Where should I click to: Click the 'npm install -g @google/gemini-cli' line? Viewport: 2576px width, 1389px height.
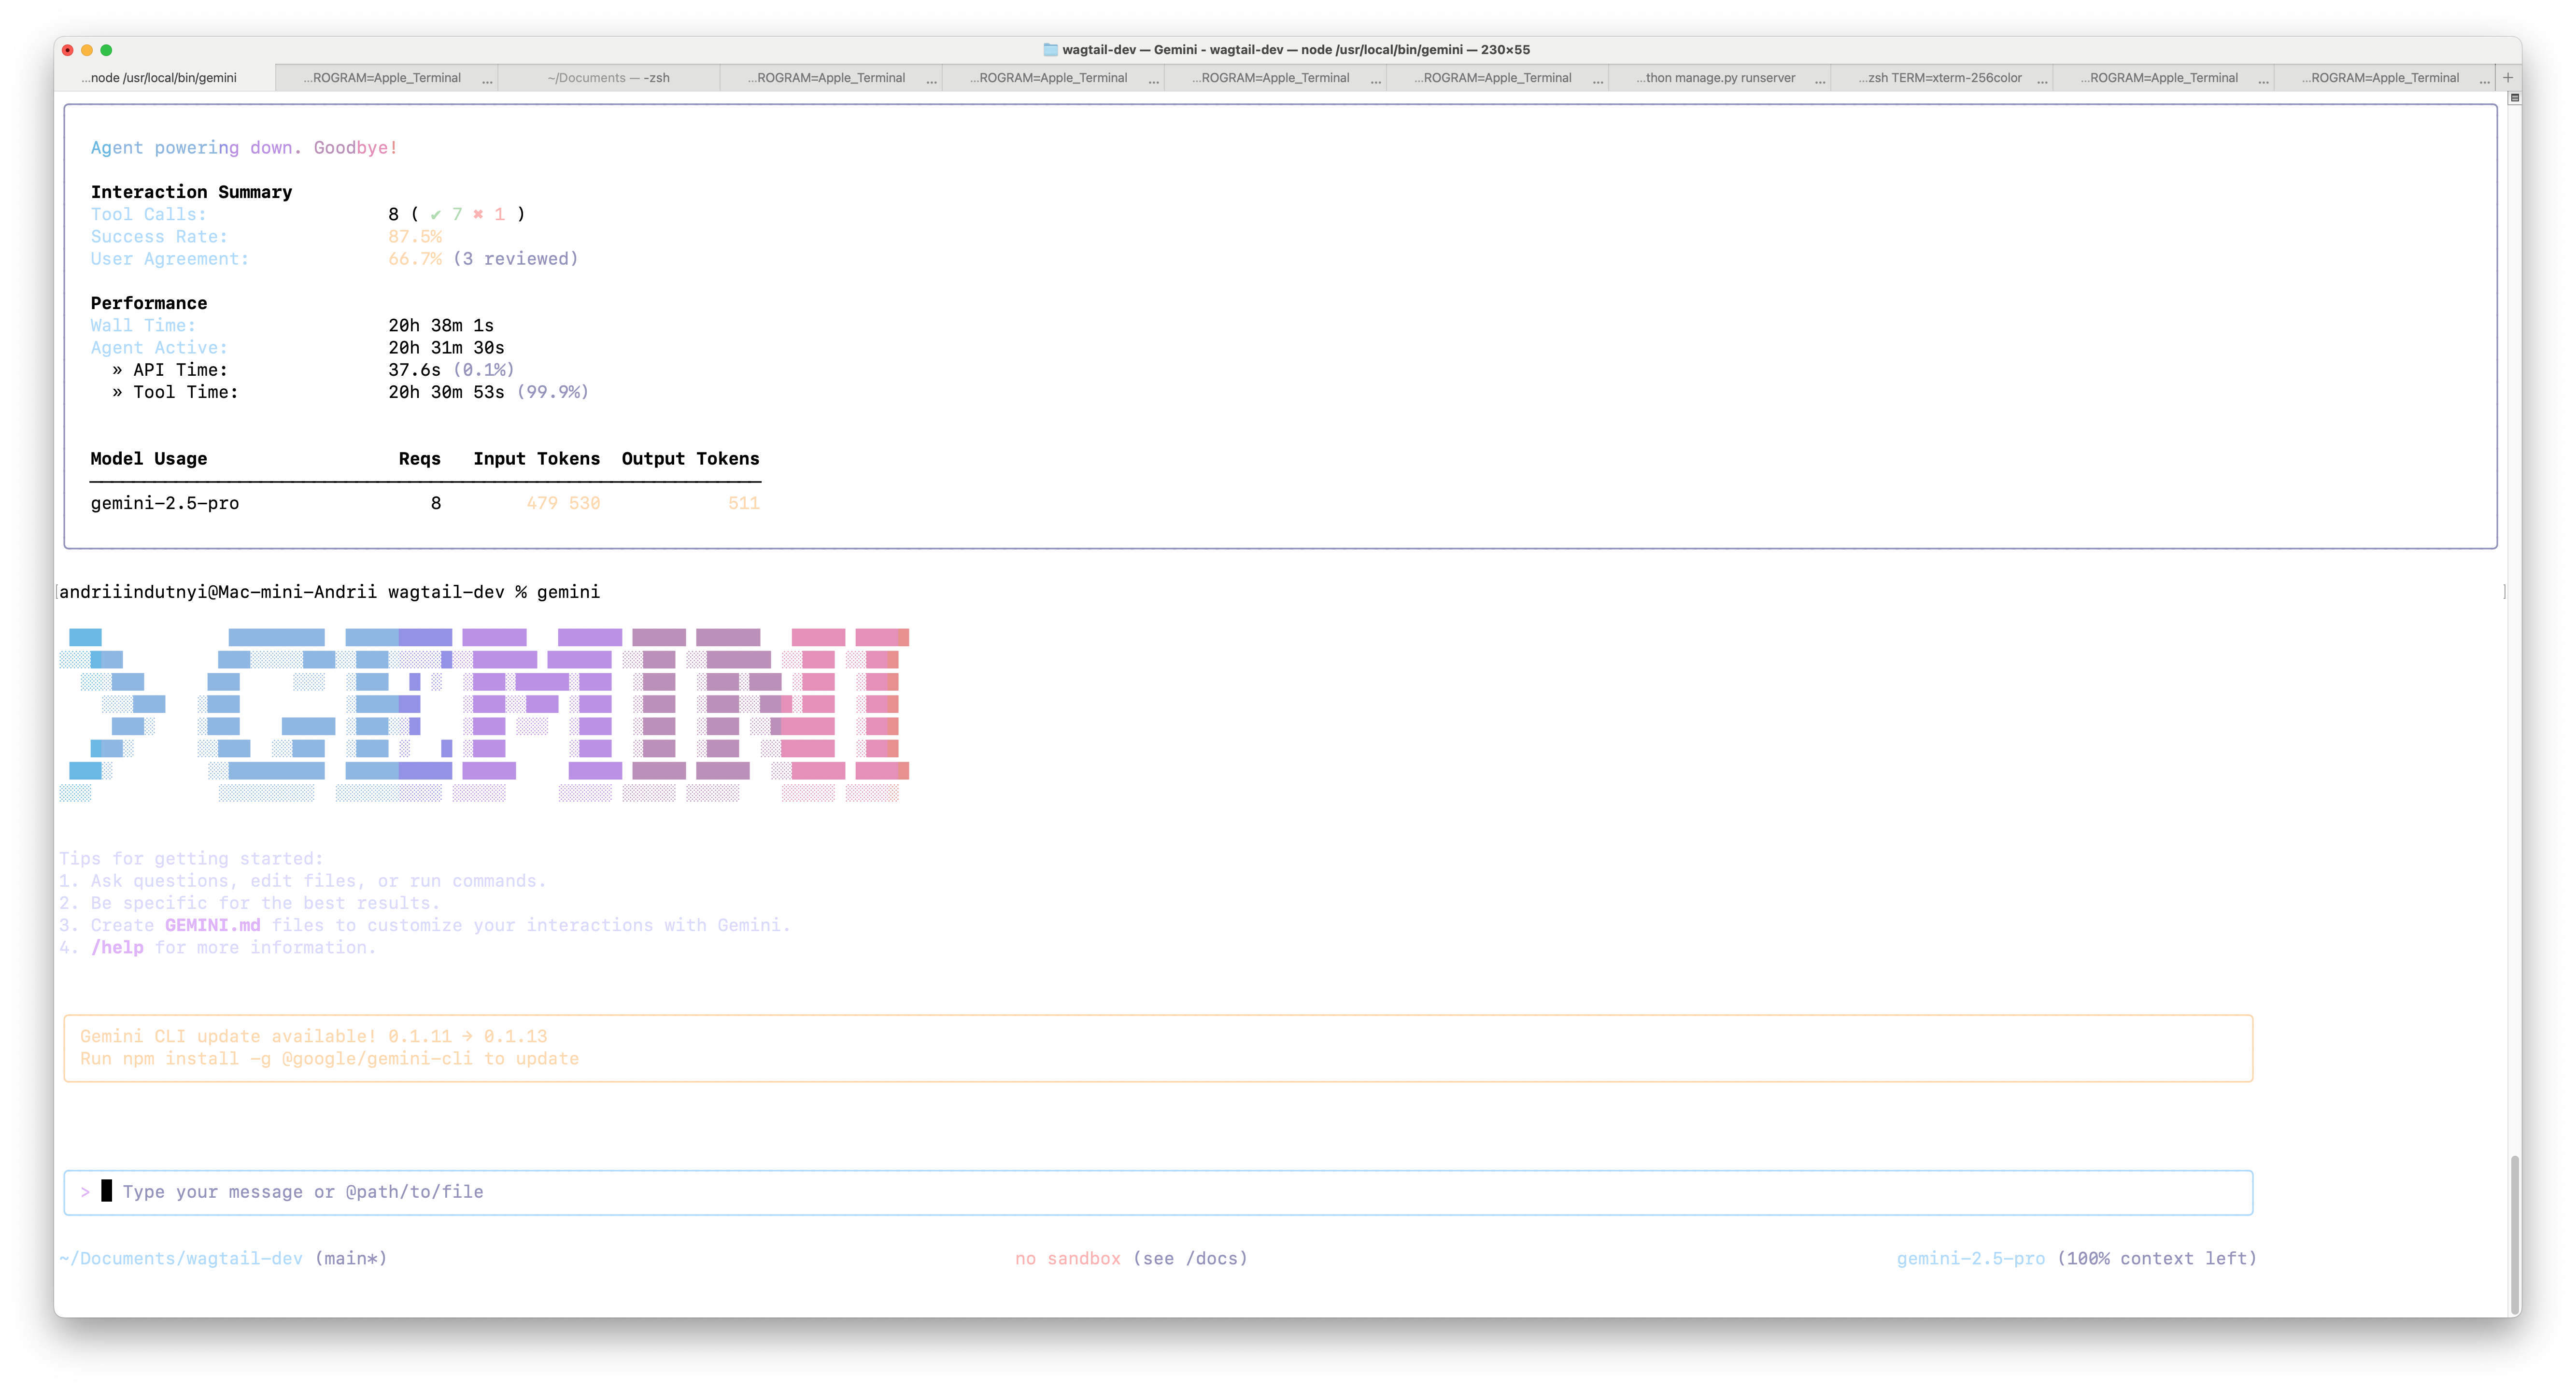(329, 1058)
